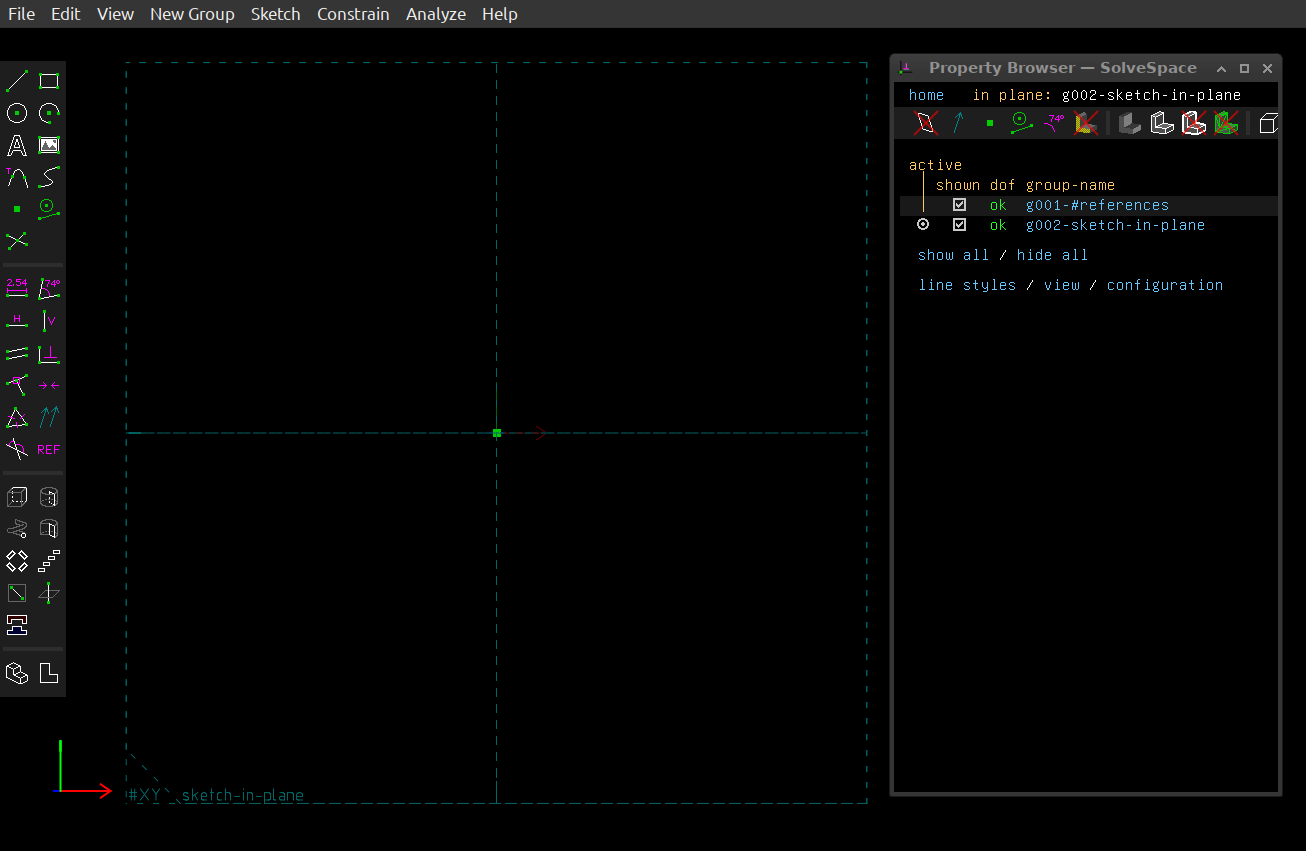Click the 'hide all' link
This screenshot has width=1306, height=851.
point(1052,255)
